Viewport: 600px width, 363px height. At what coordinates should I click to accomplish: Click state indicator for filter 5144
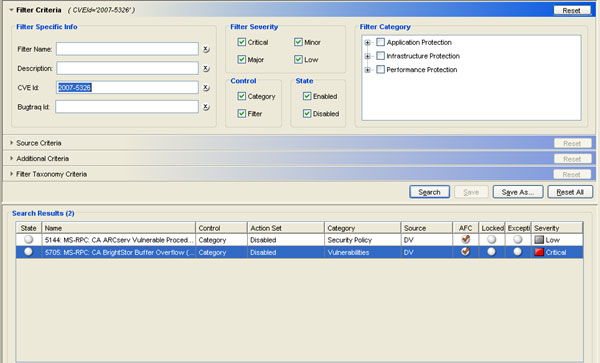(x=28, y=239)
